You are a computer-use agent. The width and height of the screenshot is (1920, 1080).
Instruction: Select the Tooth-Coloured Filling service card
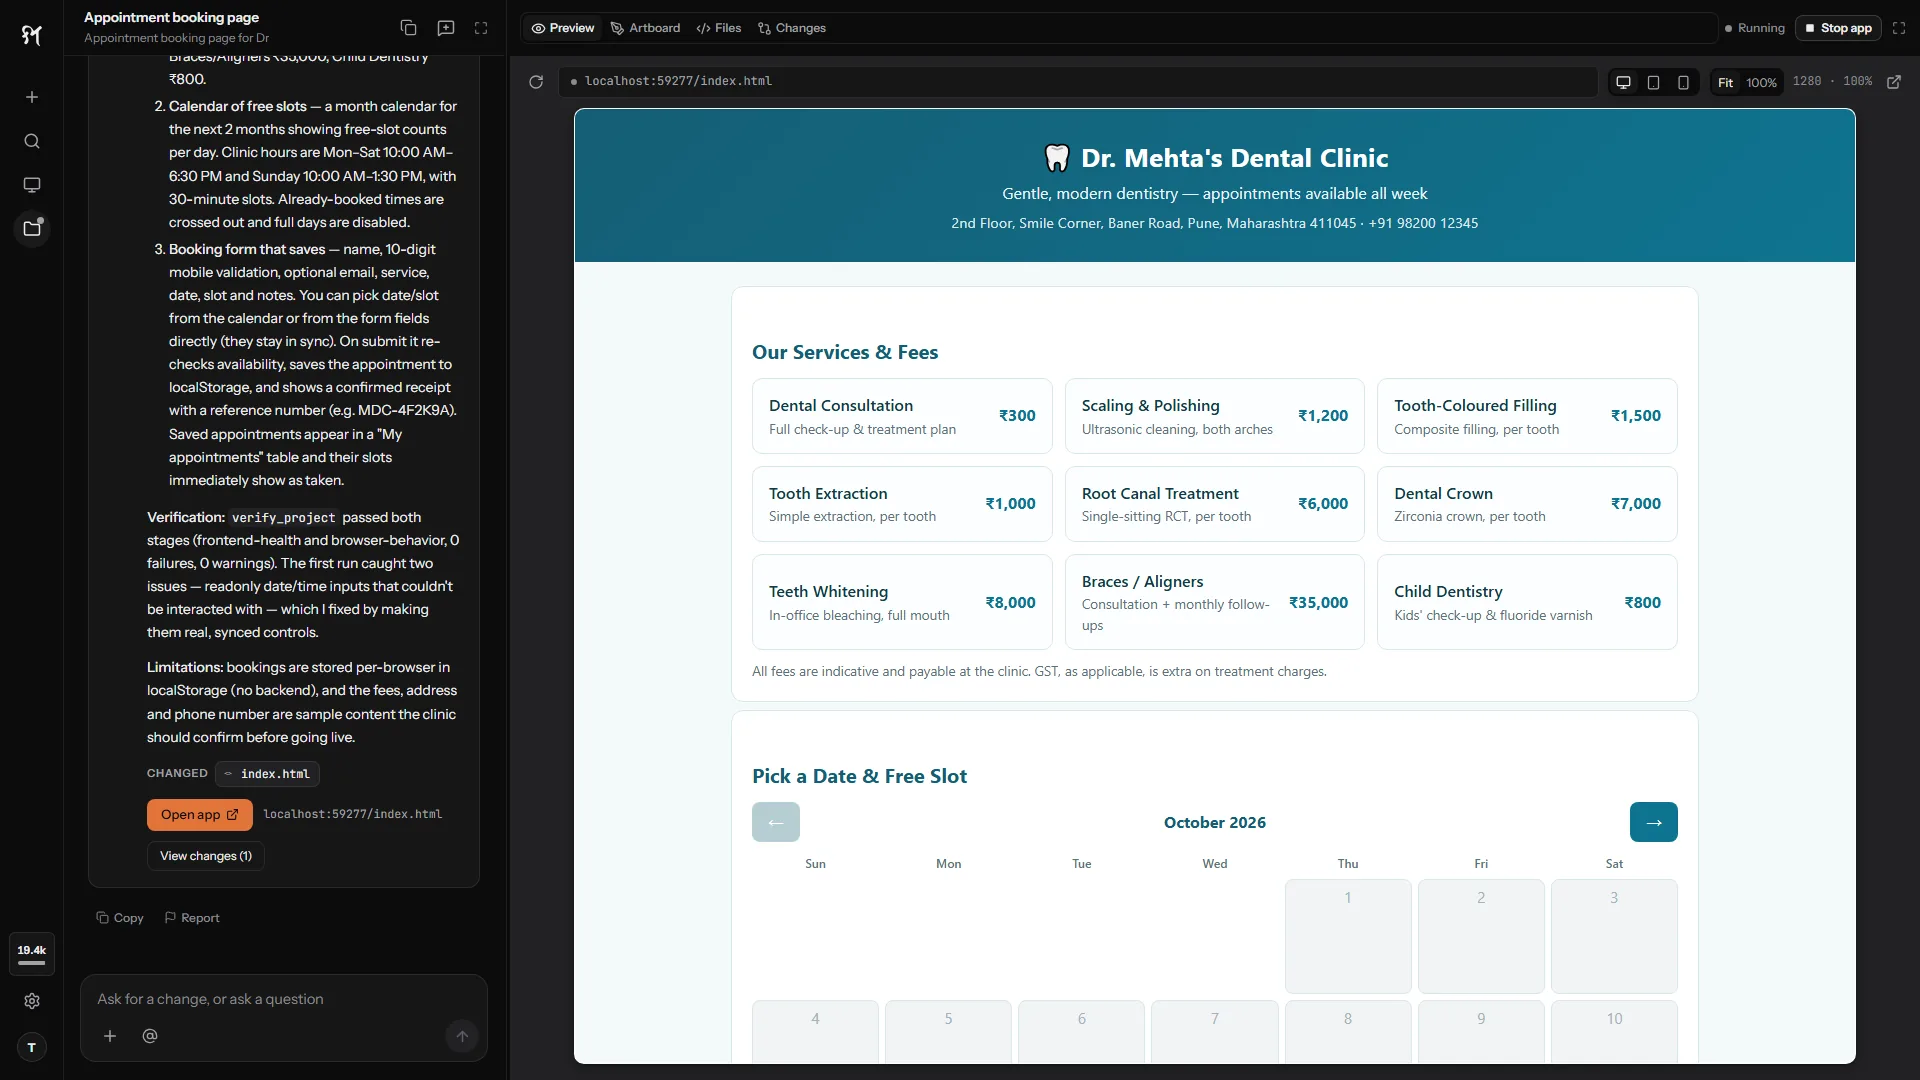pos(1527,416)
